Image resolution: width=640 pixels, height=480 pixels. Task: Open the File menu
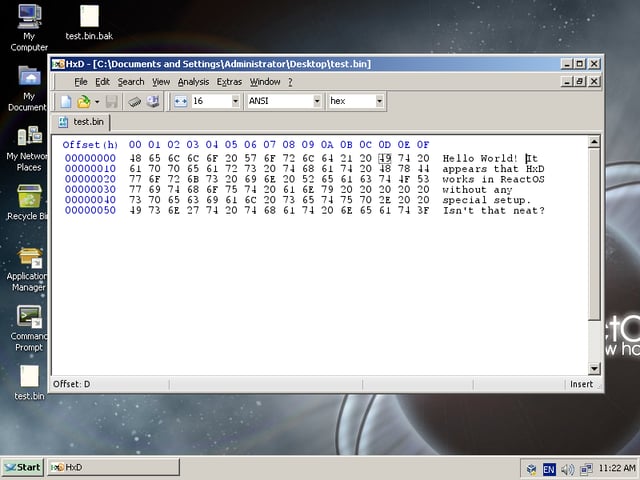click(81, 82)
